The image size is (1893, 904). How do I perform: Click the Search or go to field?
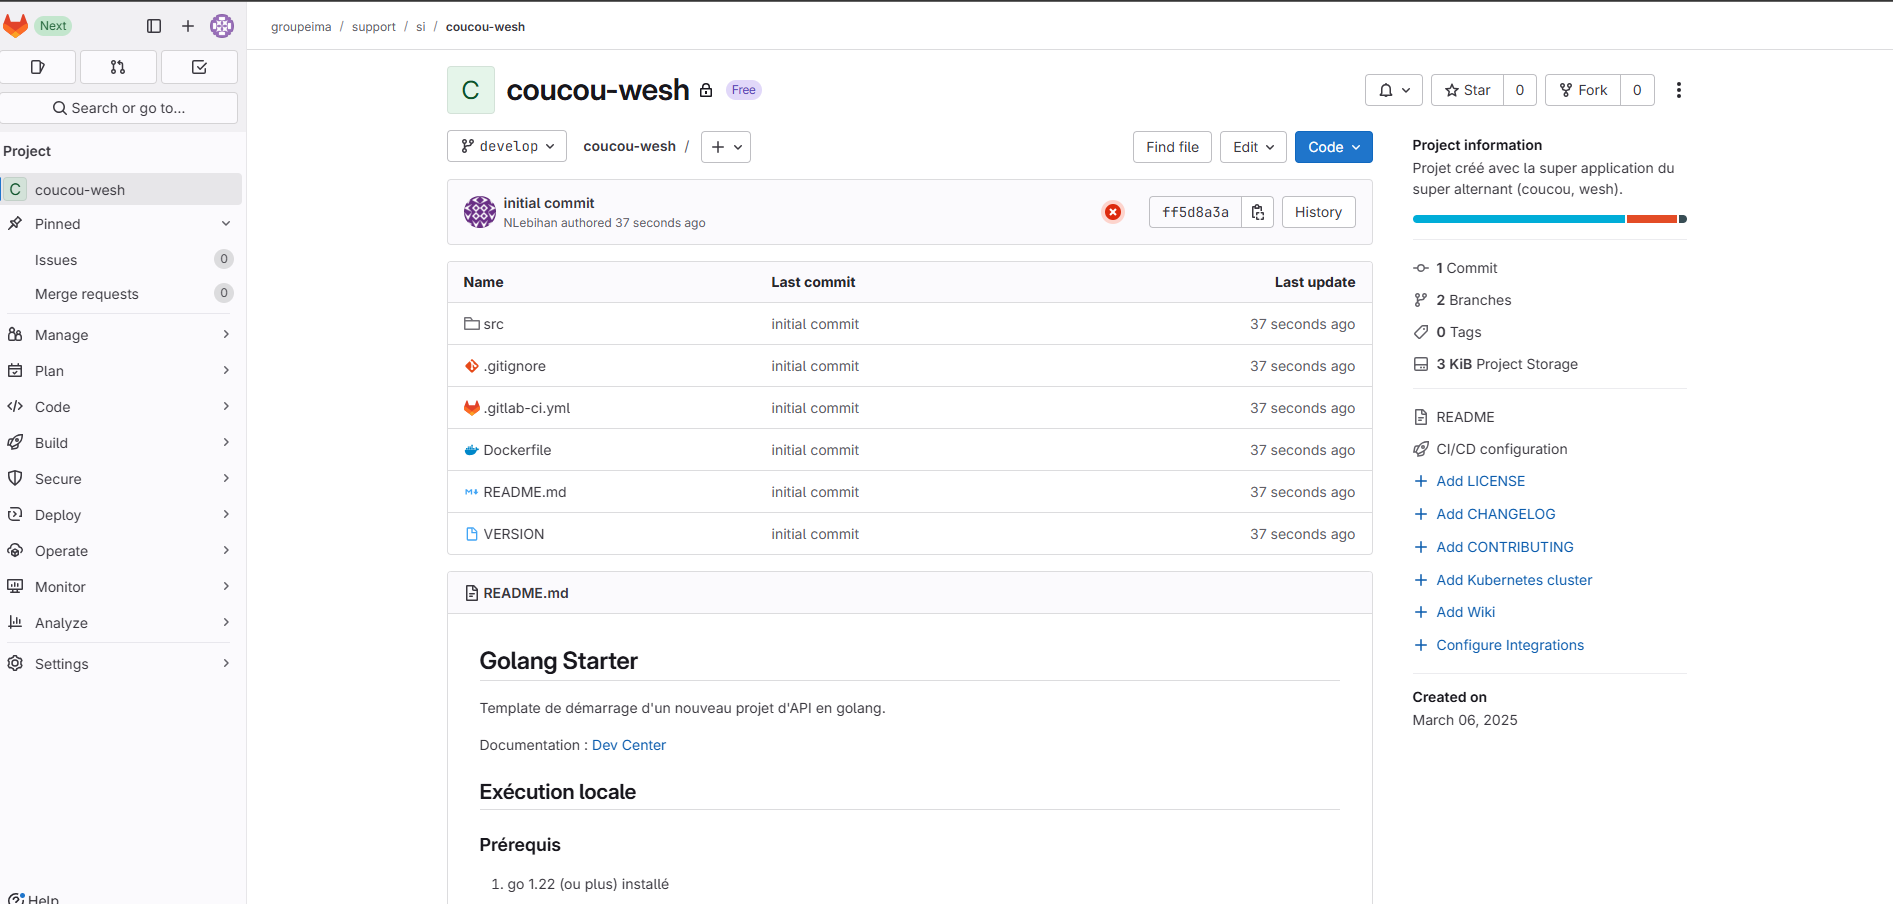[x=119, y=108]
